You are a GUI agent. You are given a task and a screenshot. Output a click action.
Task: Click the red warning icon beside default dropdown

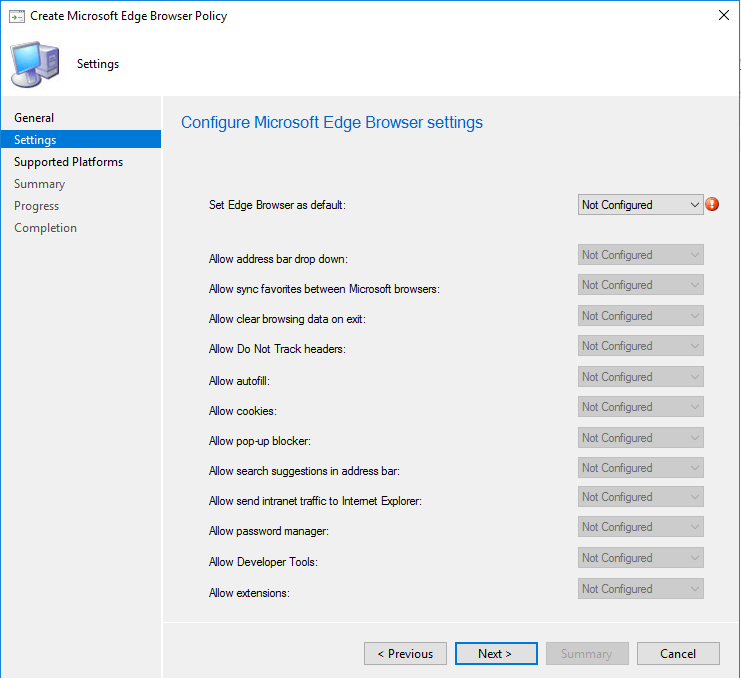[712, 205]
